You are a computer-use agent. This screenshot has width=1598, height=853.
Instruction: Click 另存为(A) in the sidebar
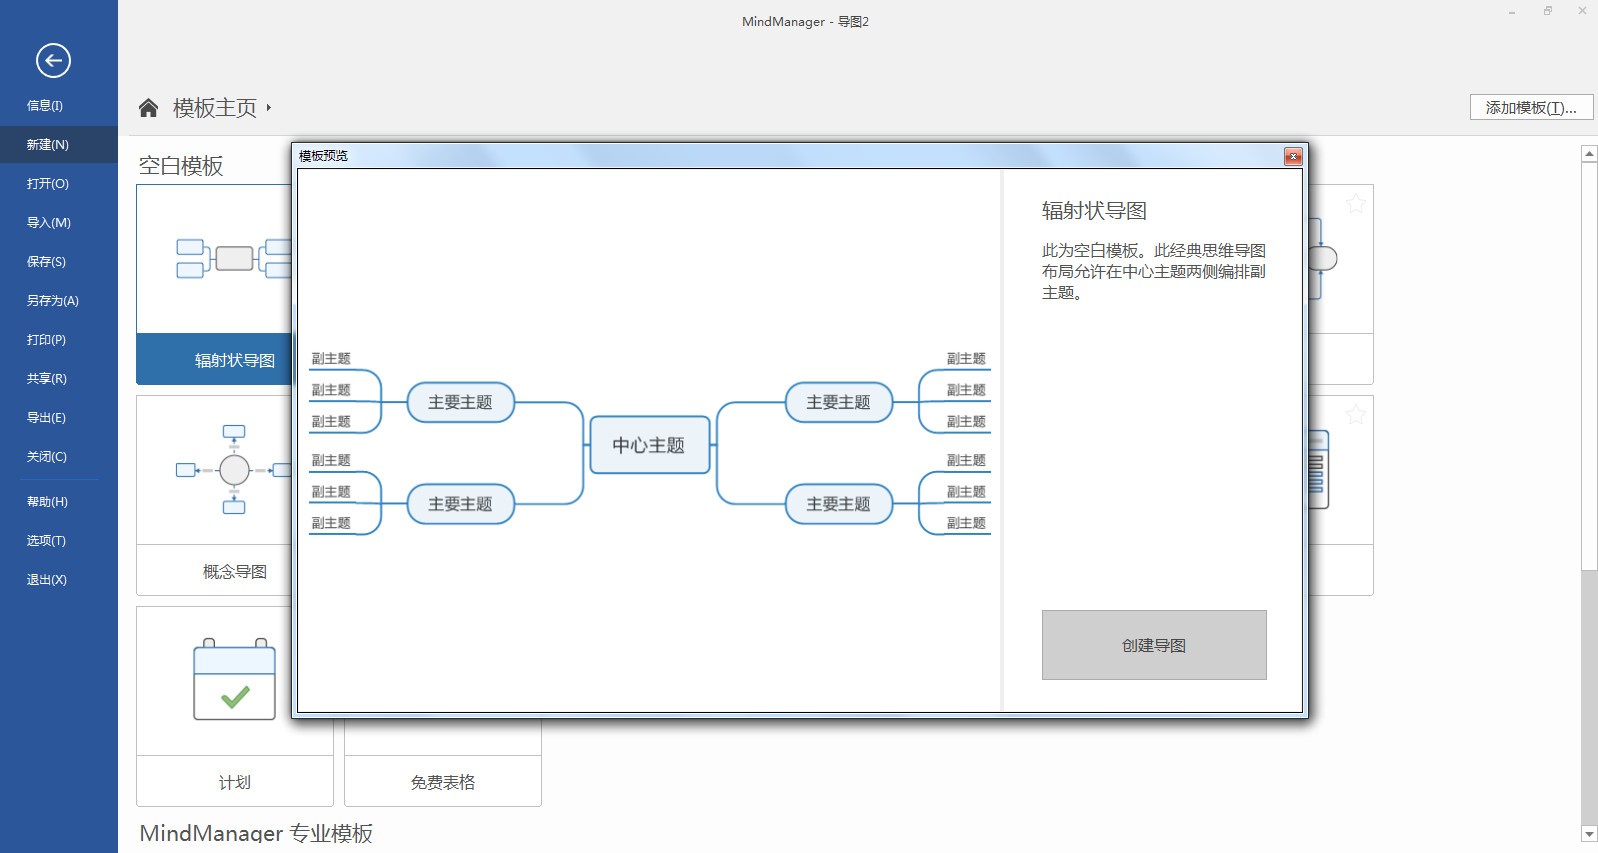coord(52,301)
